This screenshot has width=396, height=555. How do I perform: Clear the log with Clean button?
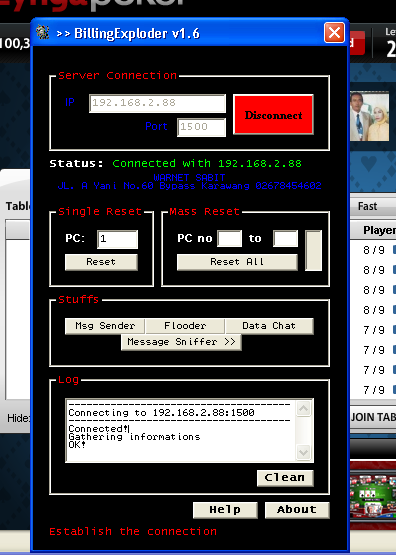[285, 478]
